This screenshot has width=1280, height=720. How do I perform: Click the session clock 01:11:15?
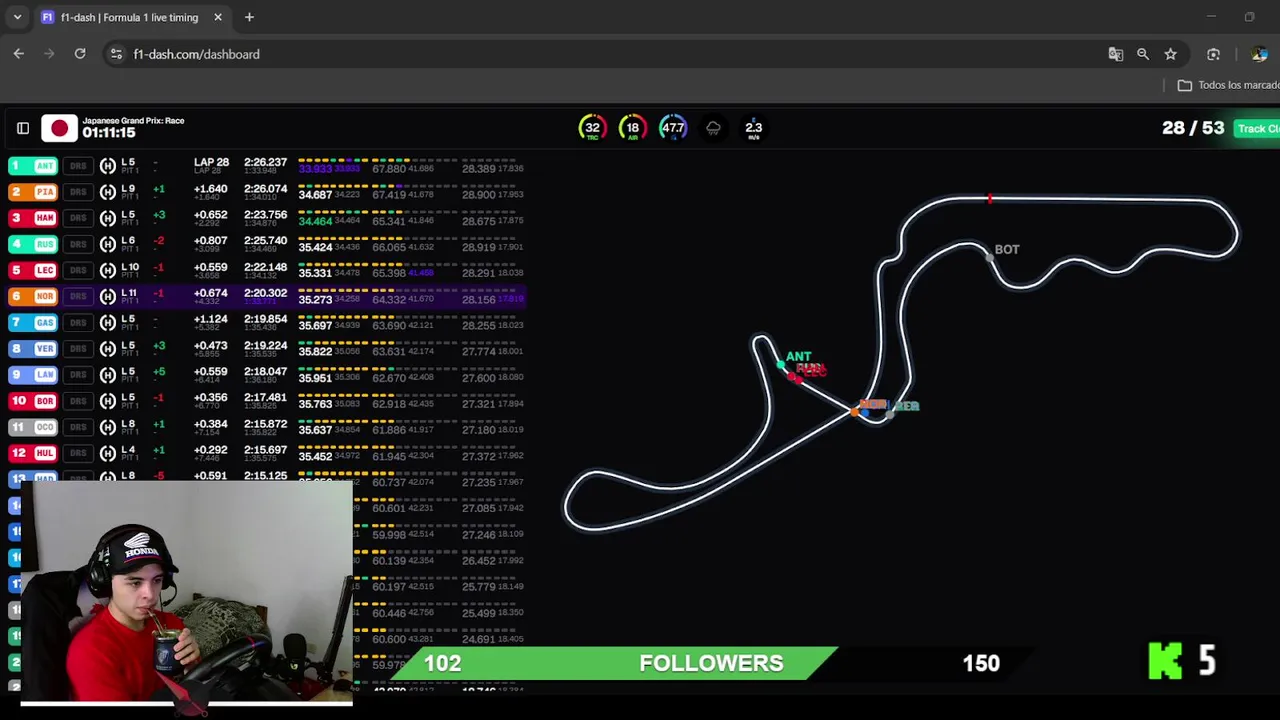tap(109, 133)
